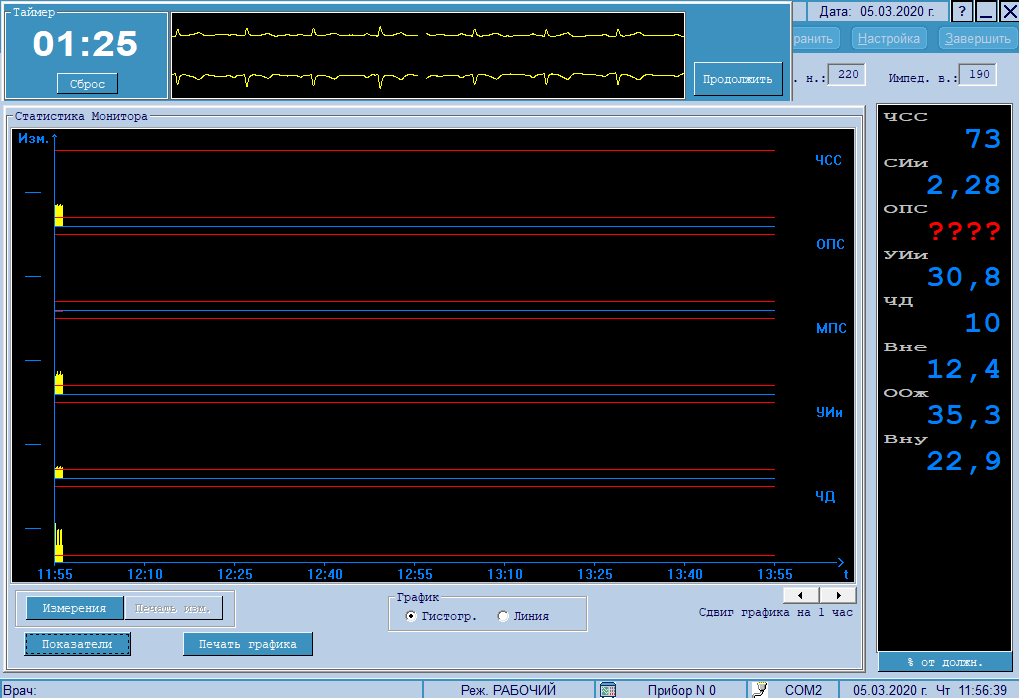The width and height of the screenshot is (1019, 698).
Task: Close the monitor window
Action: [x=1009, y=11]
